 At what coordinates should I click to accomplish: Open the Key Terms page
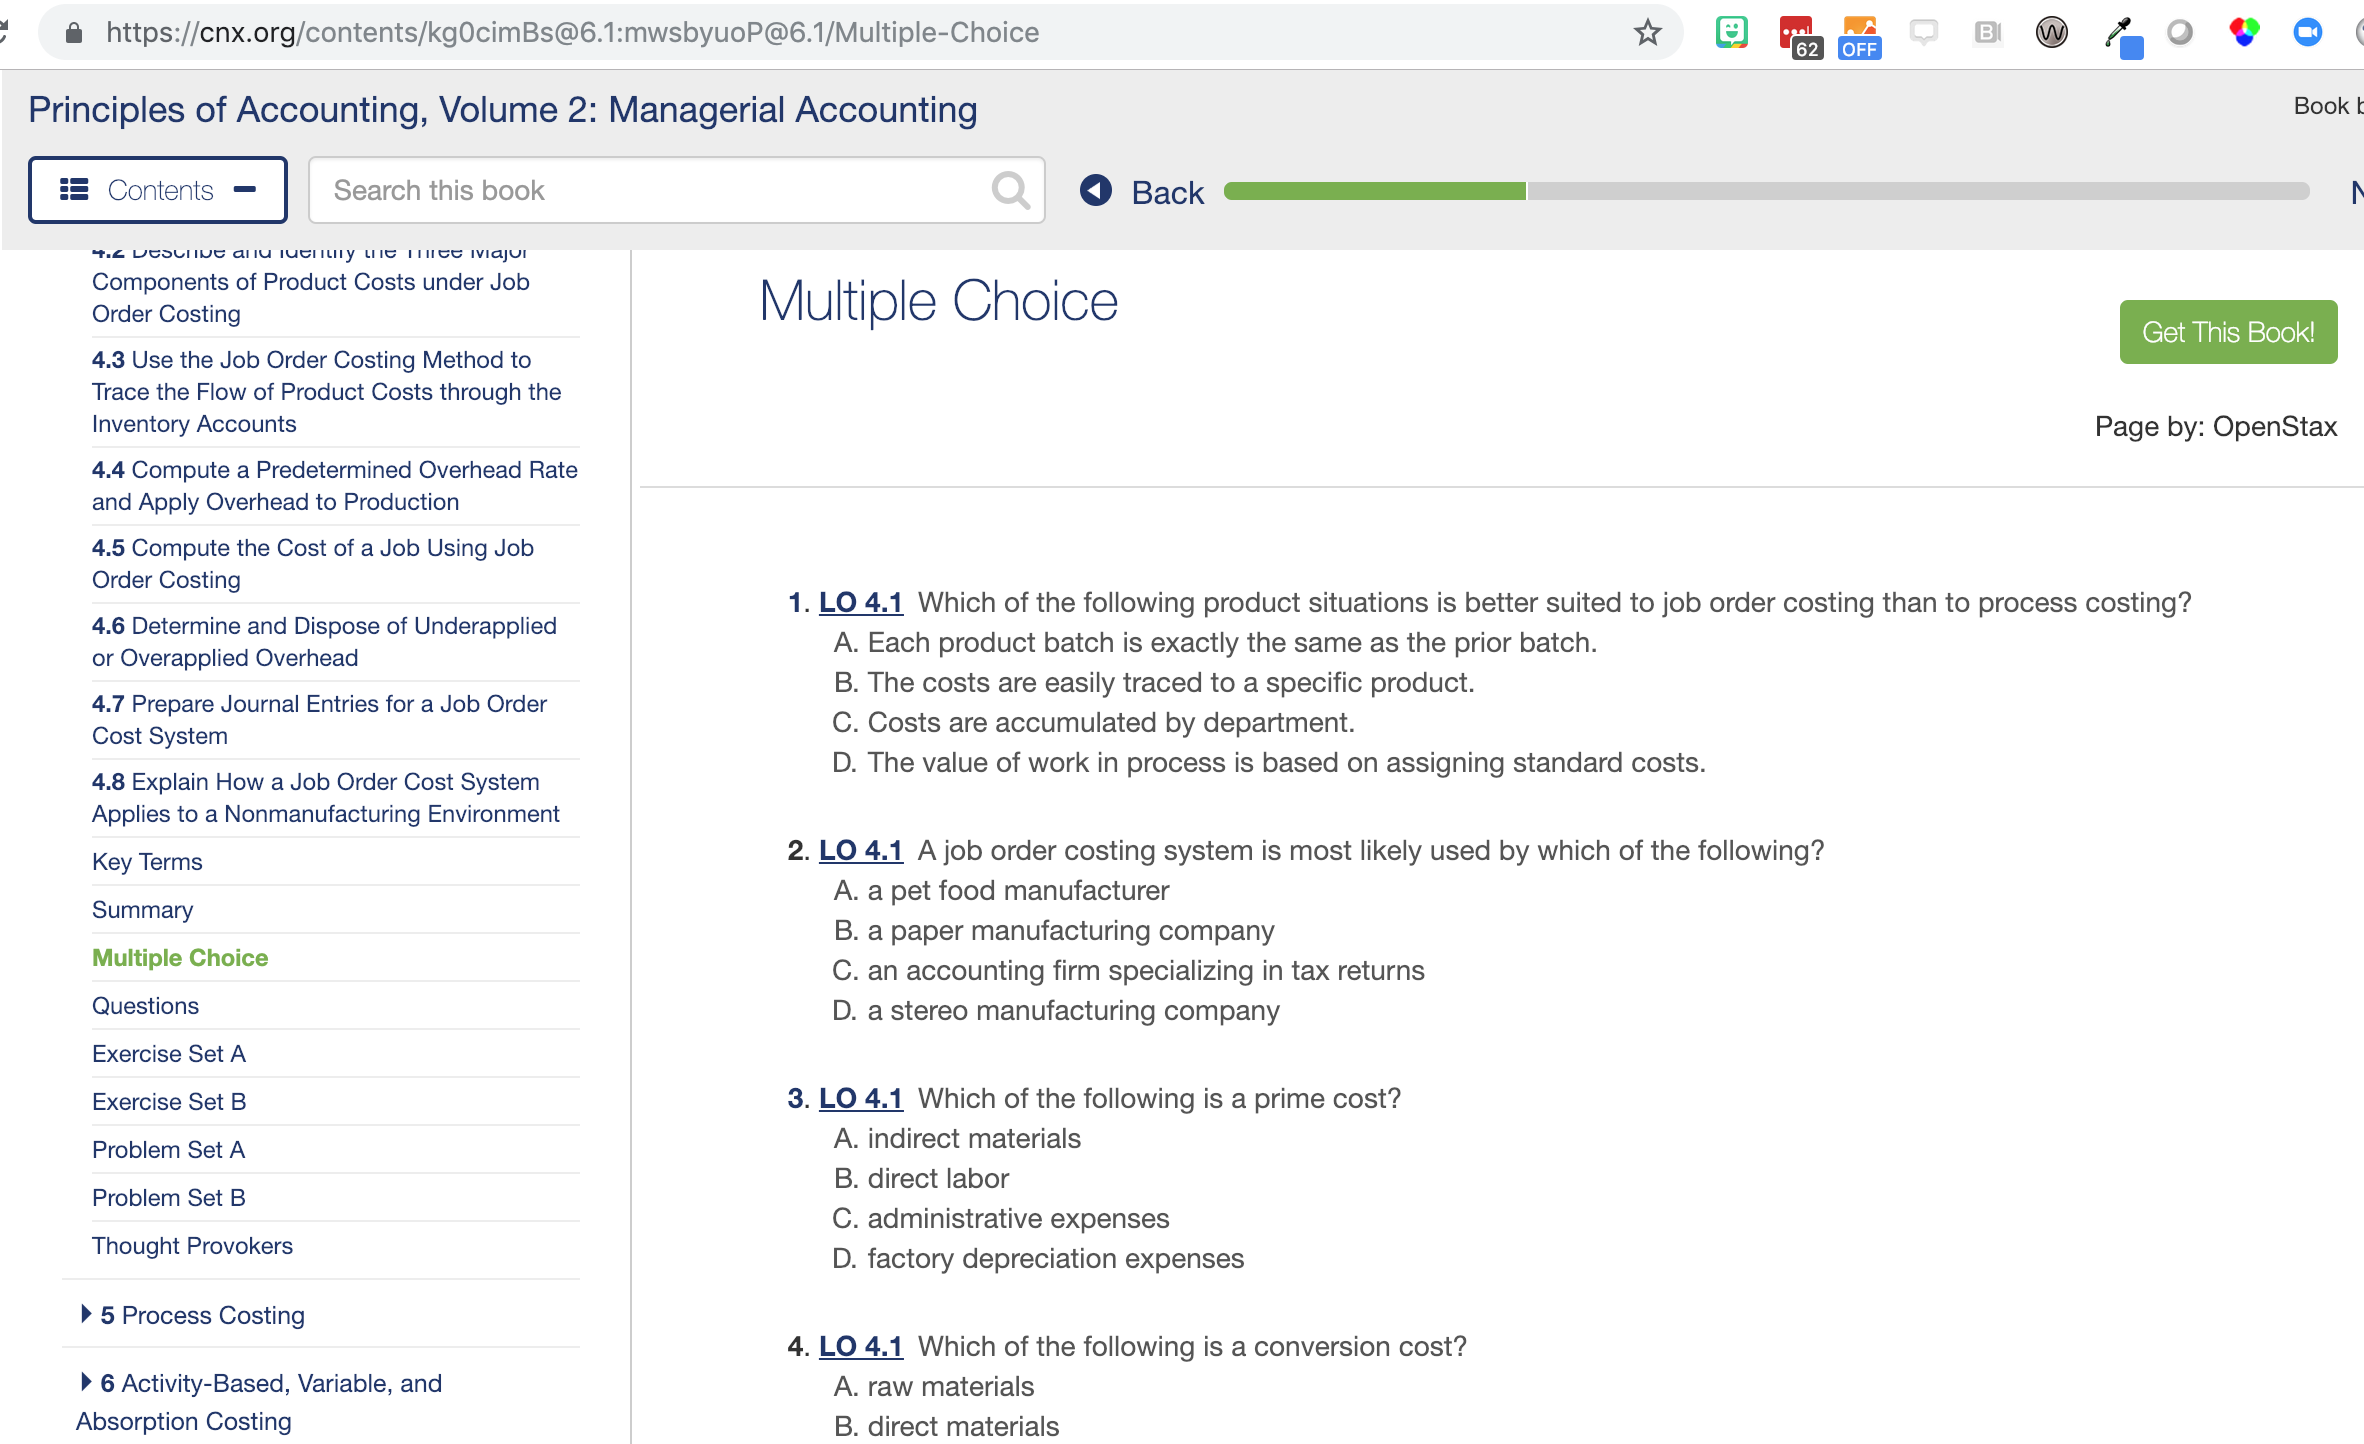[x=147, y=861]
